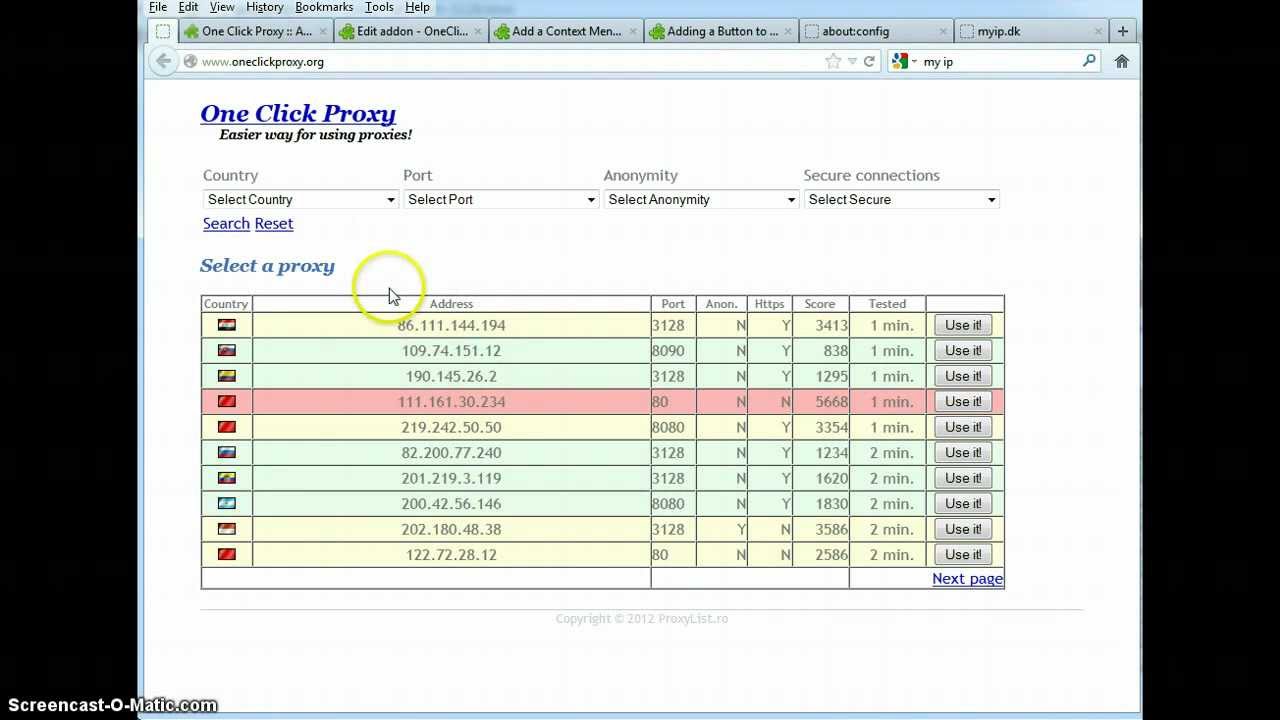Click the flag for 190.145.26.2
1280x720 pixels.
(x=227, y=376)
